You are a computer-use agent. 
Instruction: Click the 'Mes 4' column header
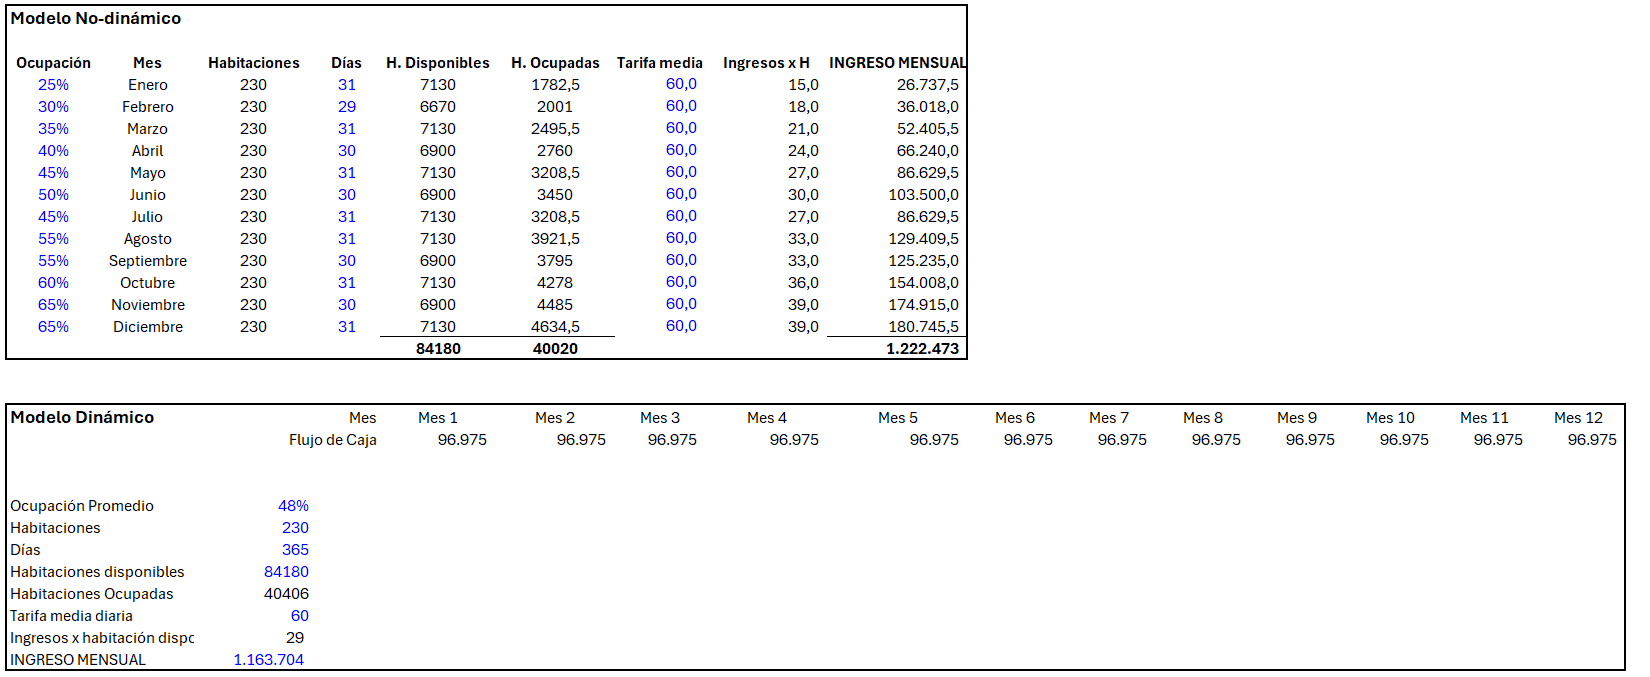[767, 418]
